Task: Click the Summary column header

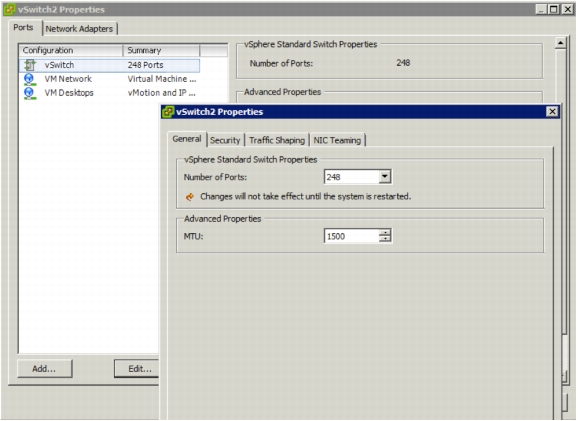Action: pos(161,50)
